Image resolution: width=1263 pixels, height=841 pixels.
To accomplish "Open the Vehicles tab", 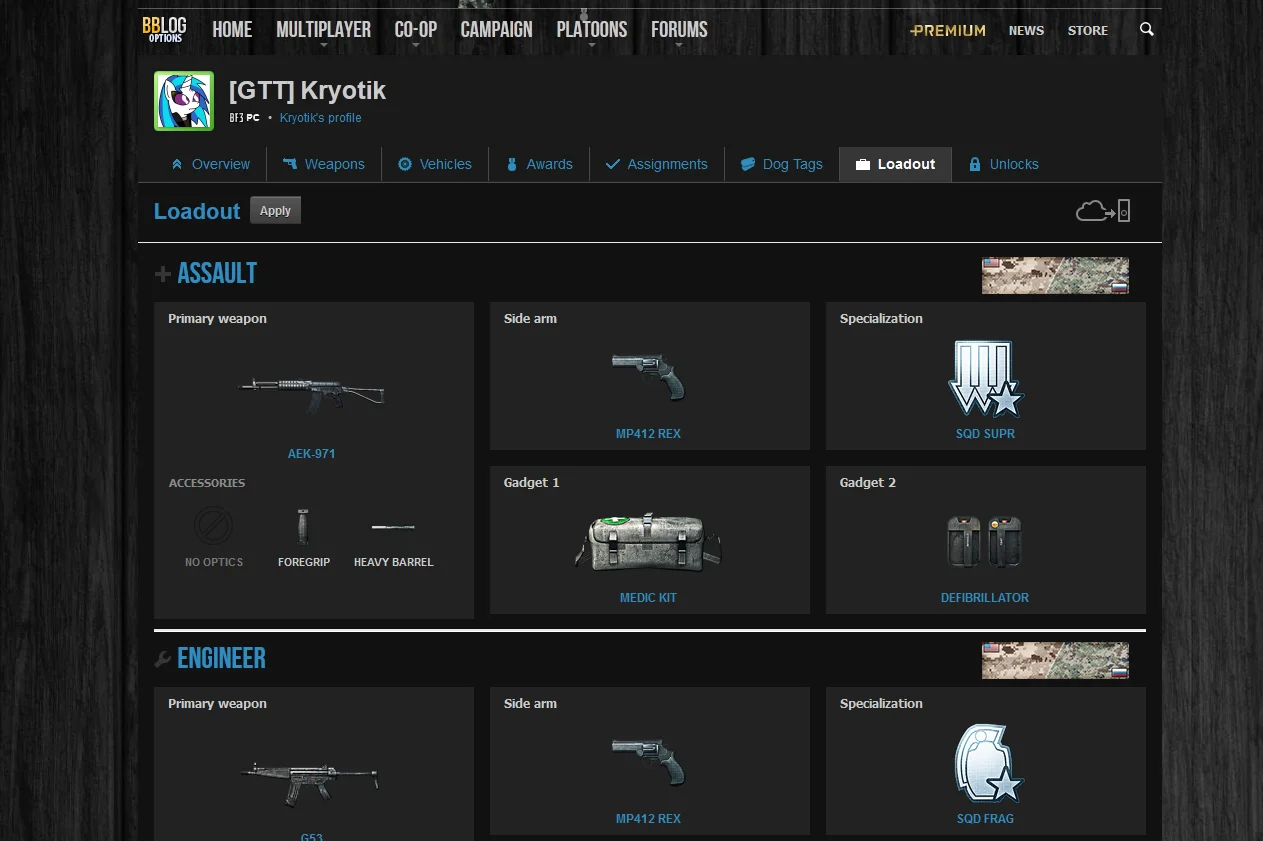I will pyautogui.click(x=435, y=164).
